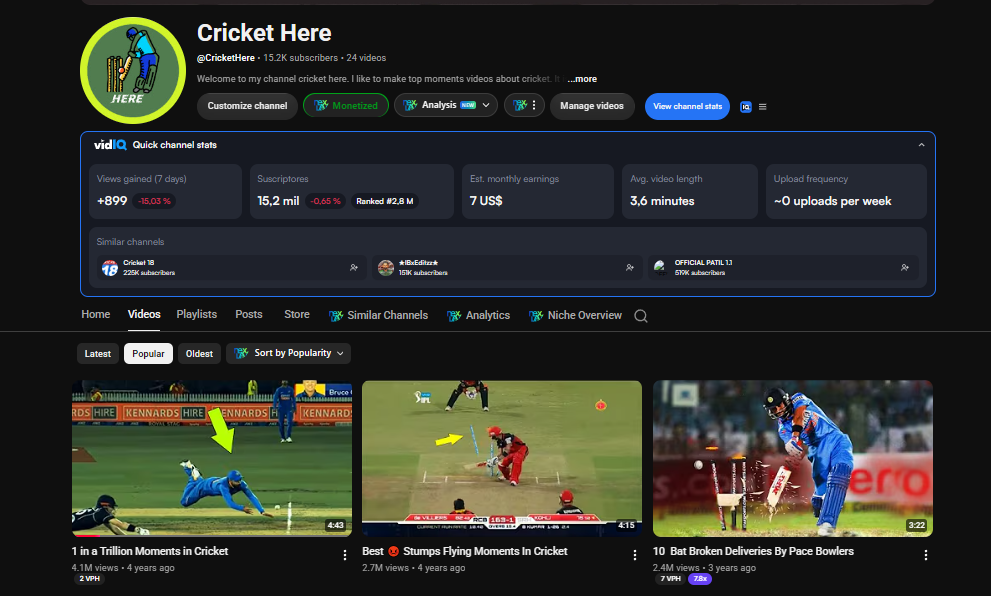Image resolution: width=991 pixels, height=596 pixels.
Task: Click the Cricket Here channel name heading
Action: click(x=264, y=32)
